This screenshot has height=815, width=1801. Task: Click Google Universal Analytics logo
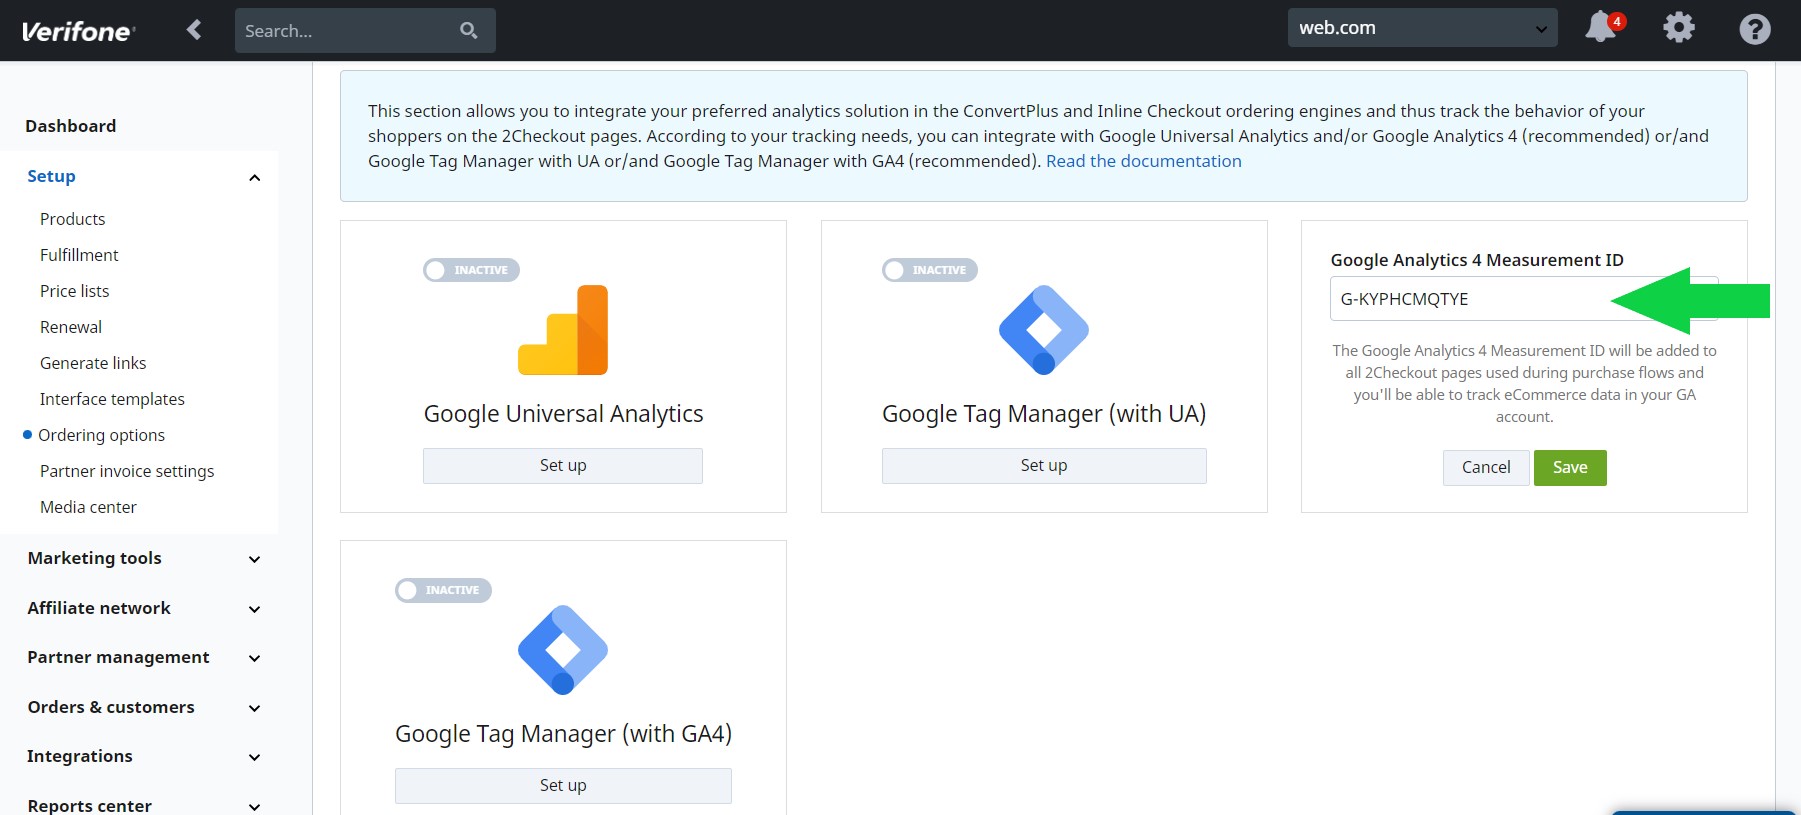pyautogui.click(x=563, y=330)
